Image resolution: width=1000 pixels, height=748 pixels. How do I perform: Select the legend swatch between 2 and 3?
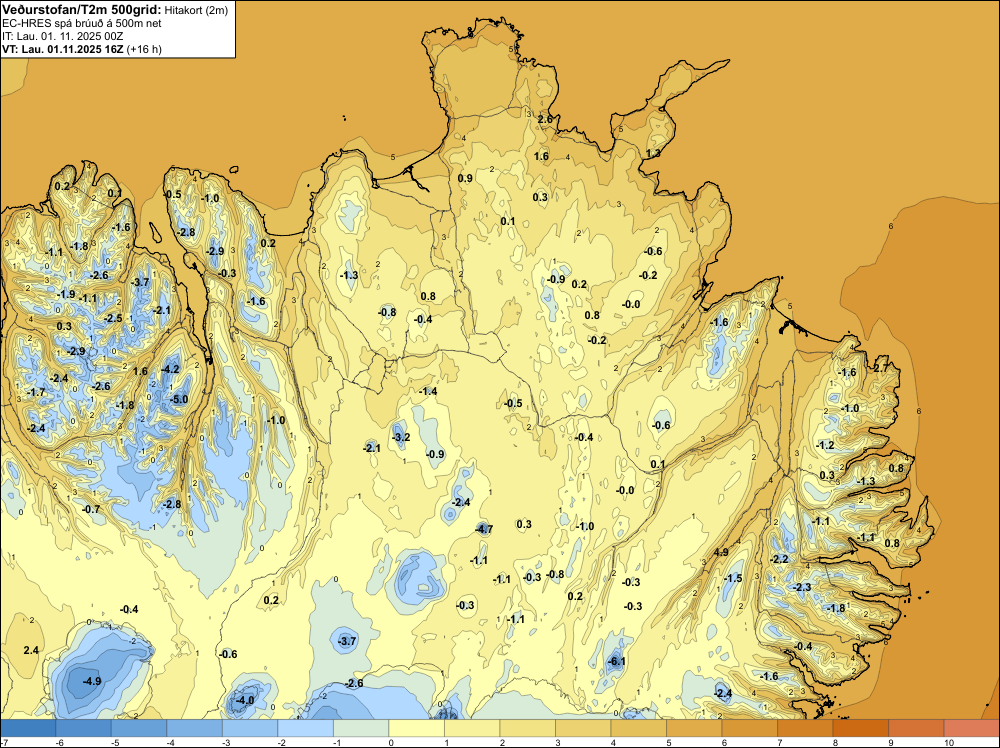coord(527,728)
